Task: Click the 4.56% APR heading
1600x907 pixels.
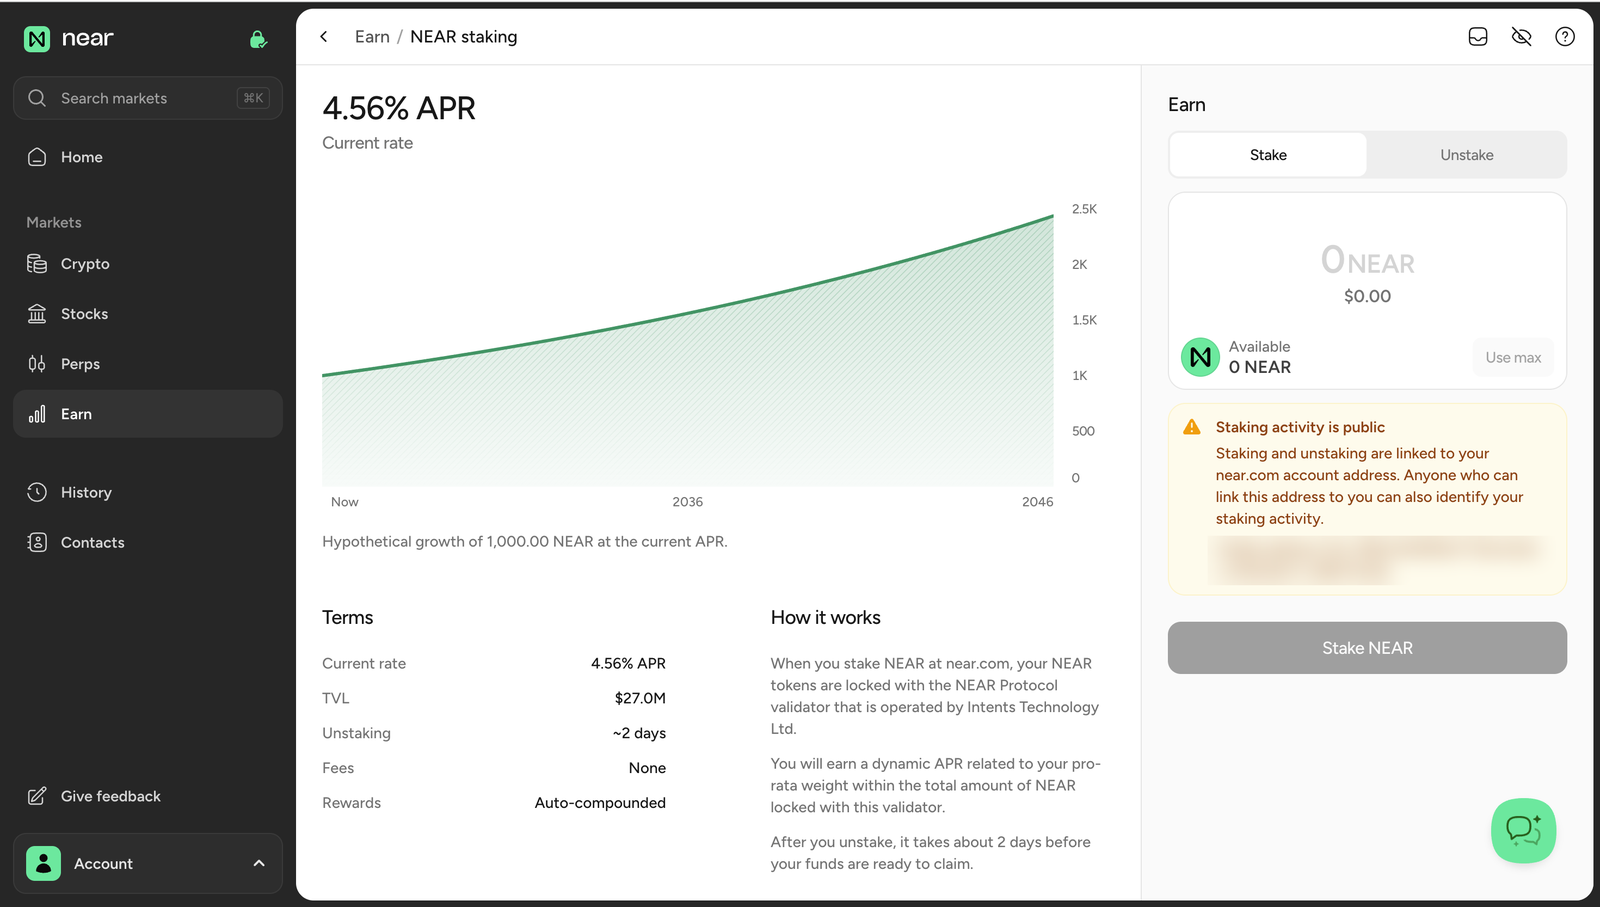Action: pyautogui.click(x=399, y=108)
